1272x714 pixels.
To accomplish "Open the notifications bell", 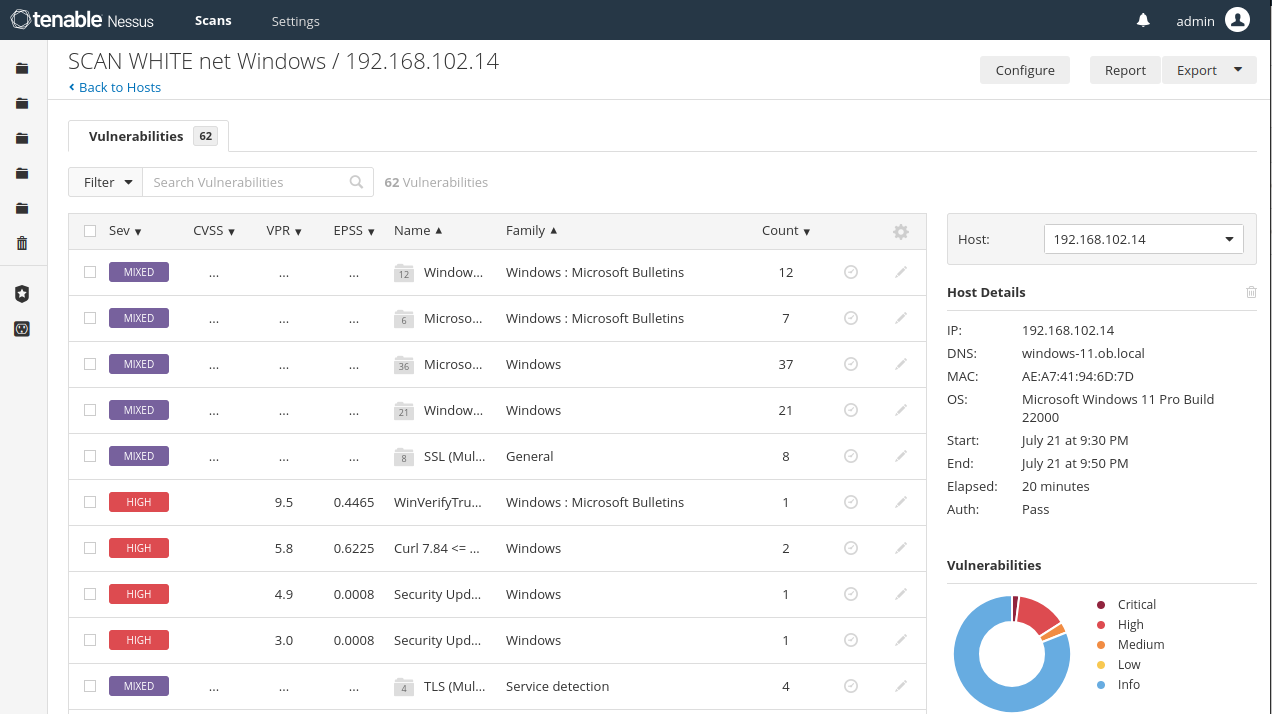I will coord(1143,20).
